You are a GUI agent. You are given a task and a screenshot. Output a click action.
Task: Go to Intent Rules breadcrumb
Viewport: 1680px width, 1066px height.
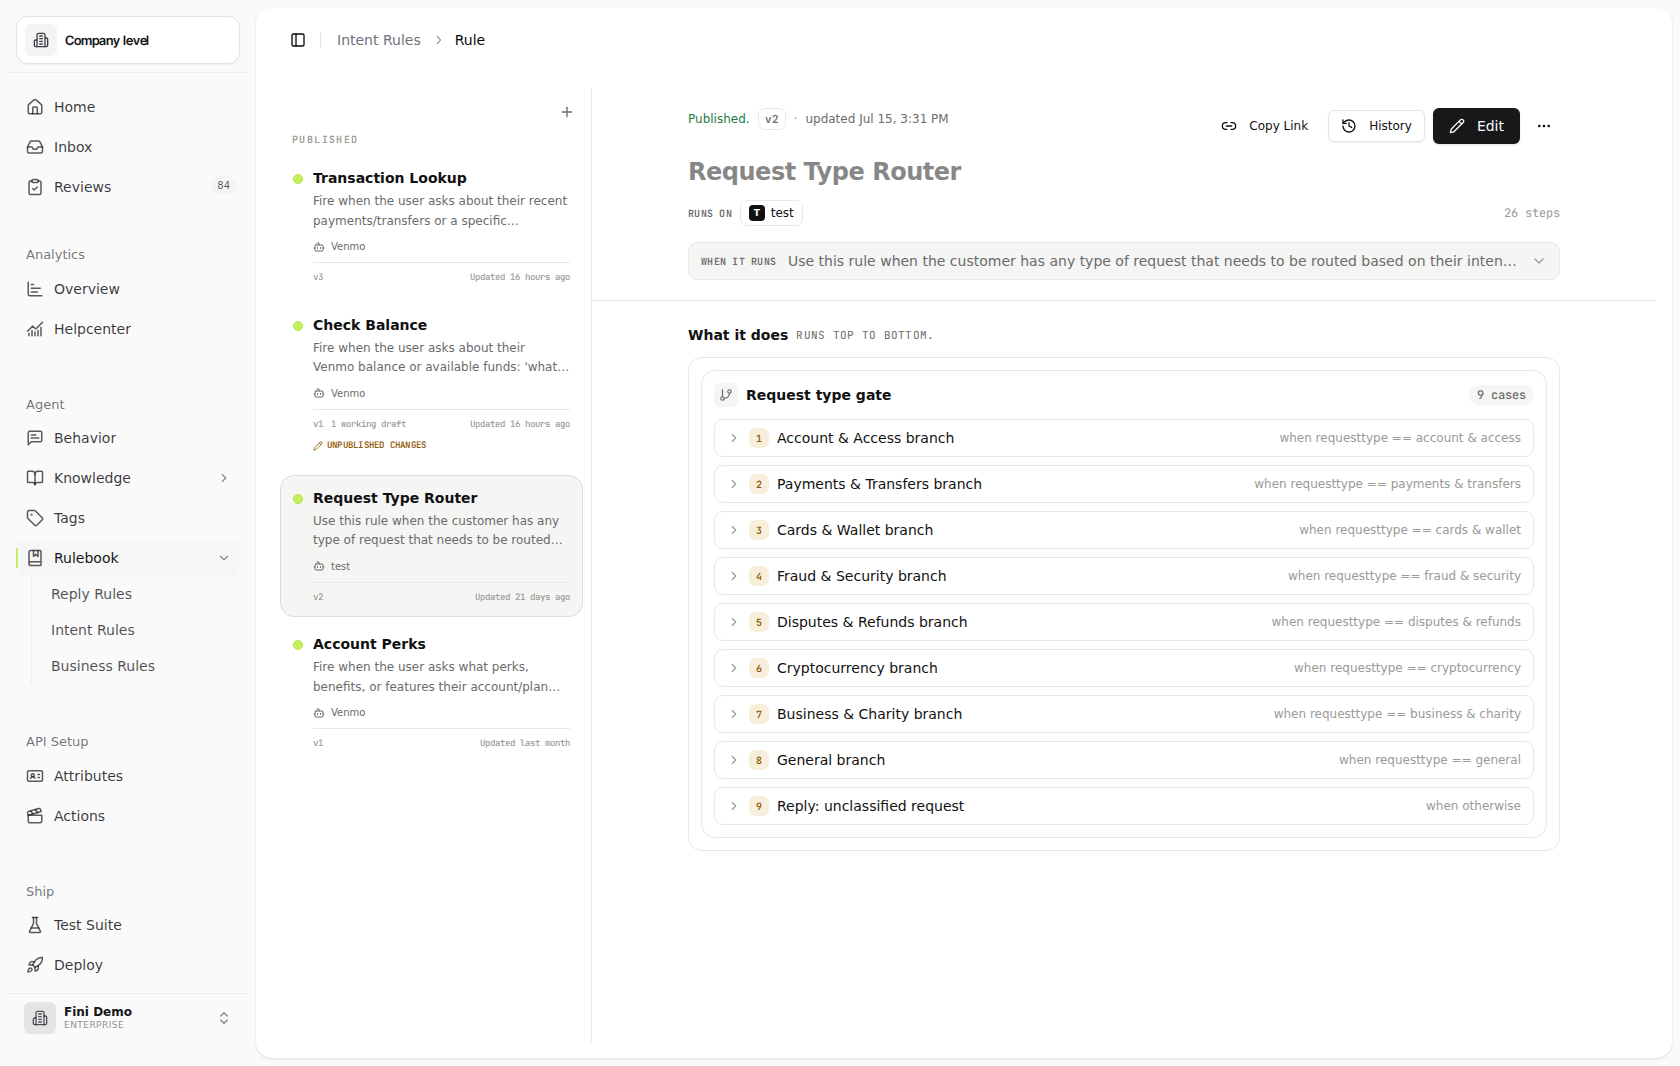(378, 40)
